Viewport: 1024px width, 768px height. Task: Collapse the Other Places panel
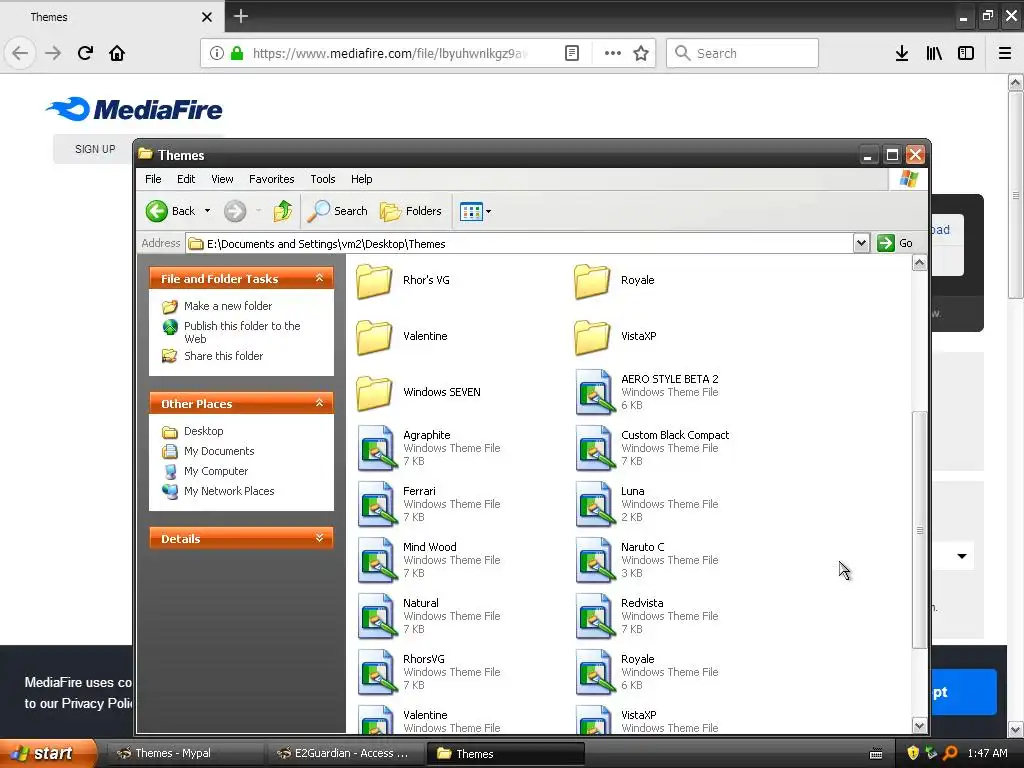(x=319, y=403)
